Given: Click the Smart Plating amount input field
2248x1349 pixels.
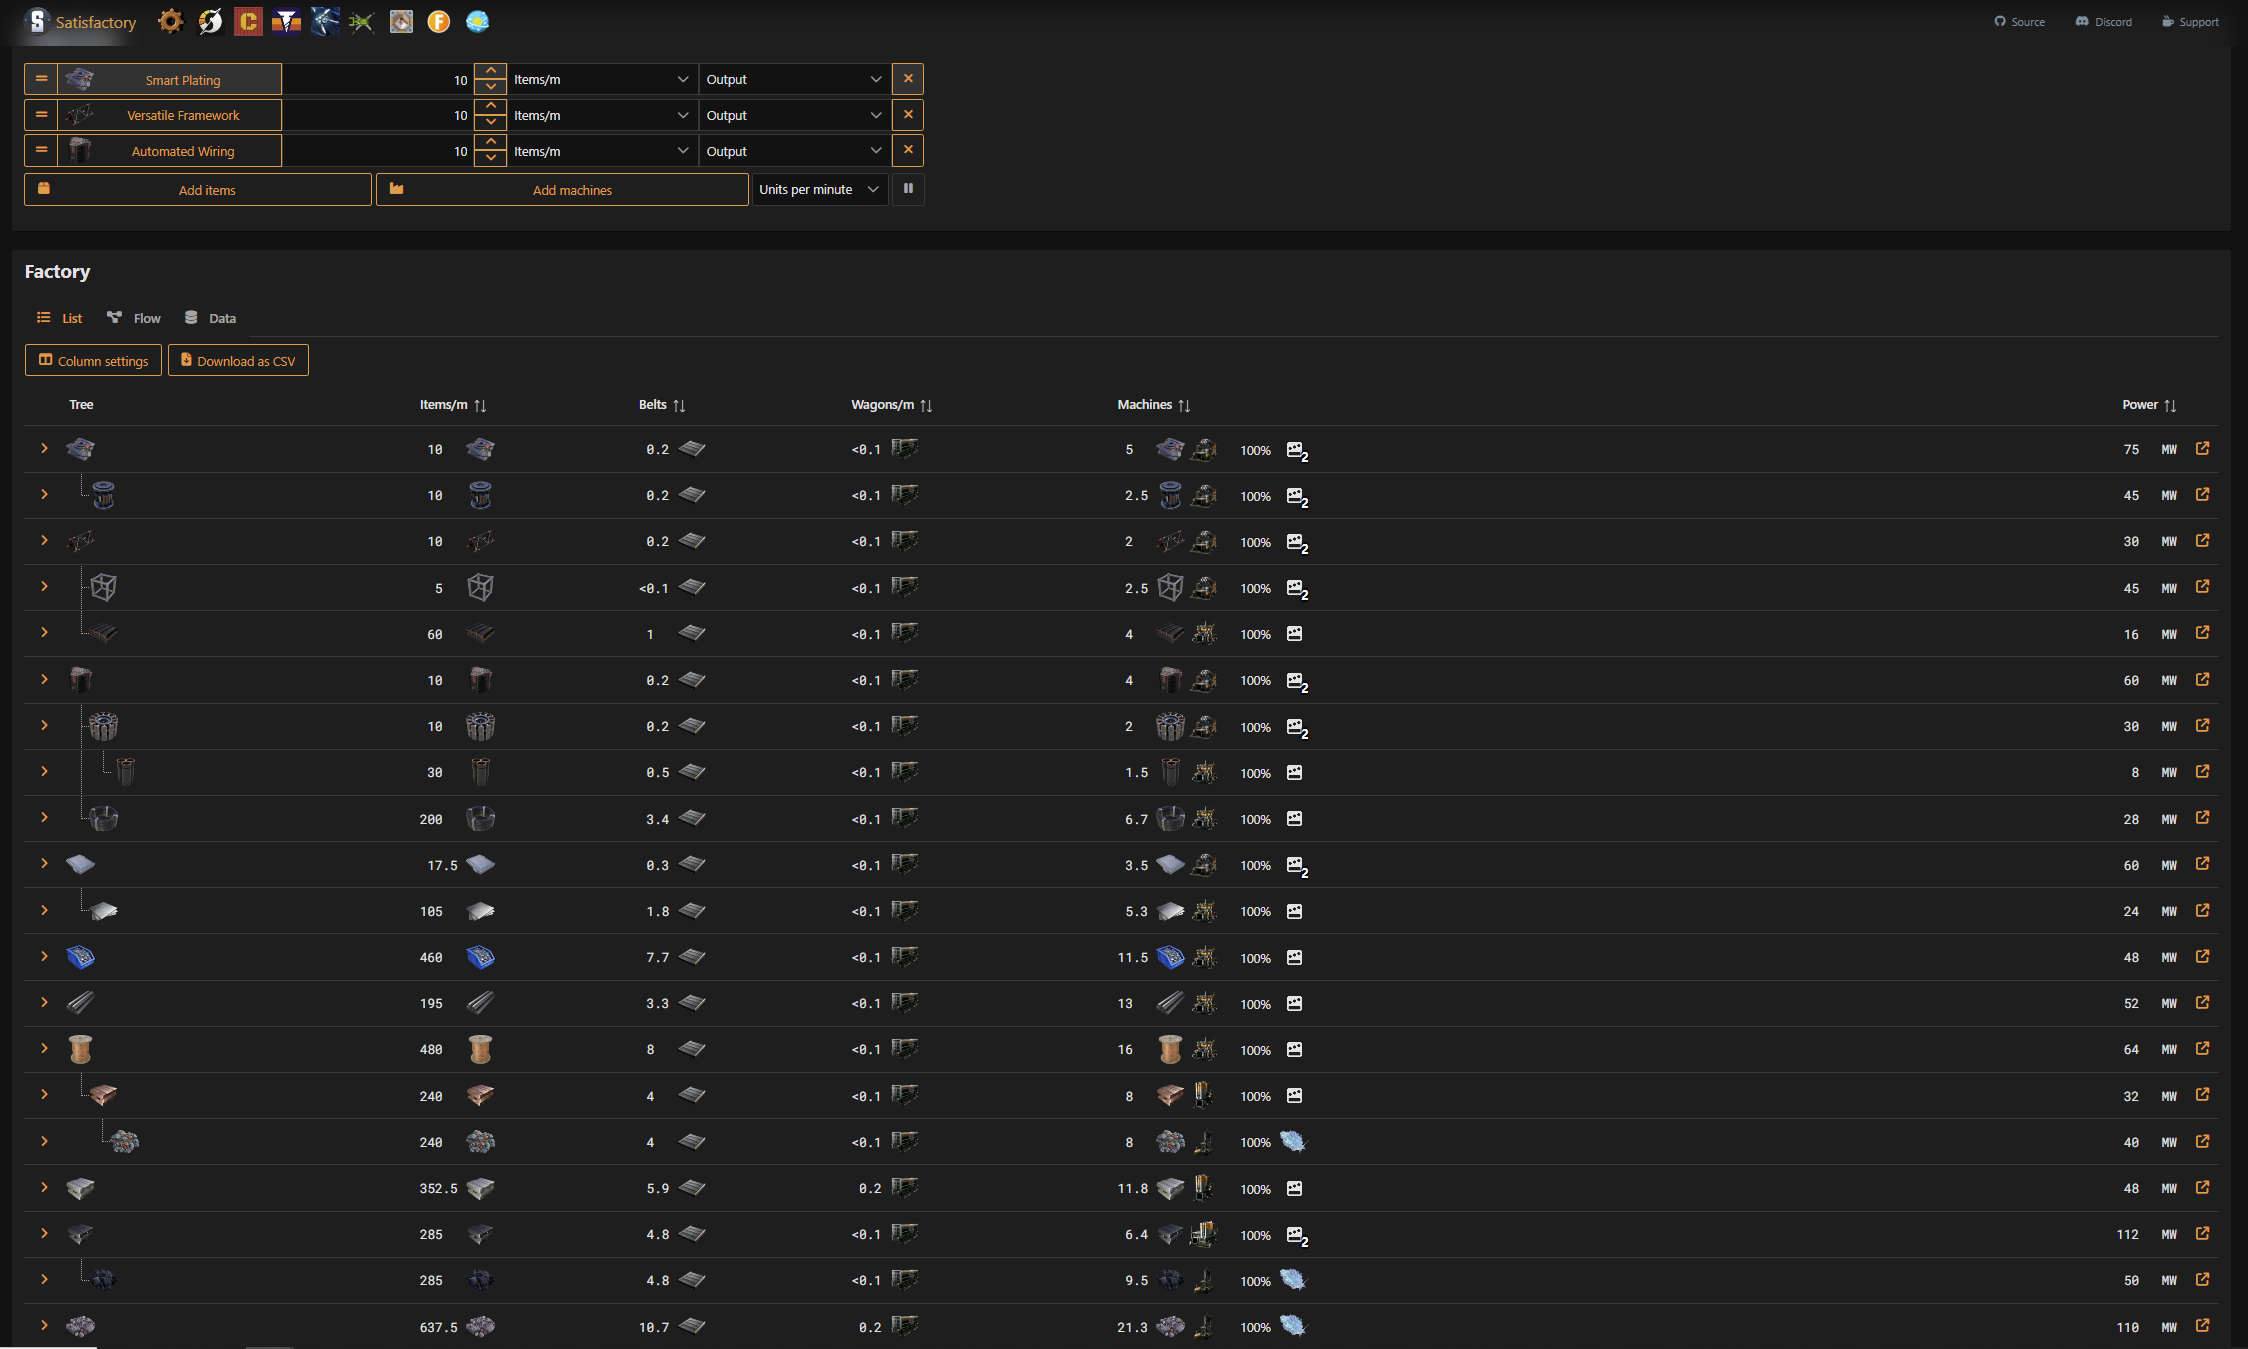Looking at the screenshot, I should pyautogui.click(x=378, y=79).
